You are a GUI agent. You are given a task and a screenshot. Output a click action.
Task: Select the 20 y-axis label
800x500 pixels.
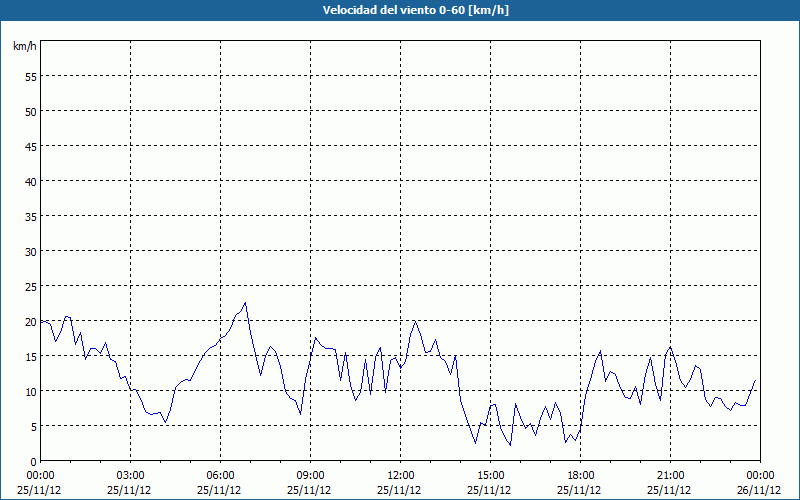tap(31, 321)
